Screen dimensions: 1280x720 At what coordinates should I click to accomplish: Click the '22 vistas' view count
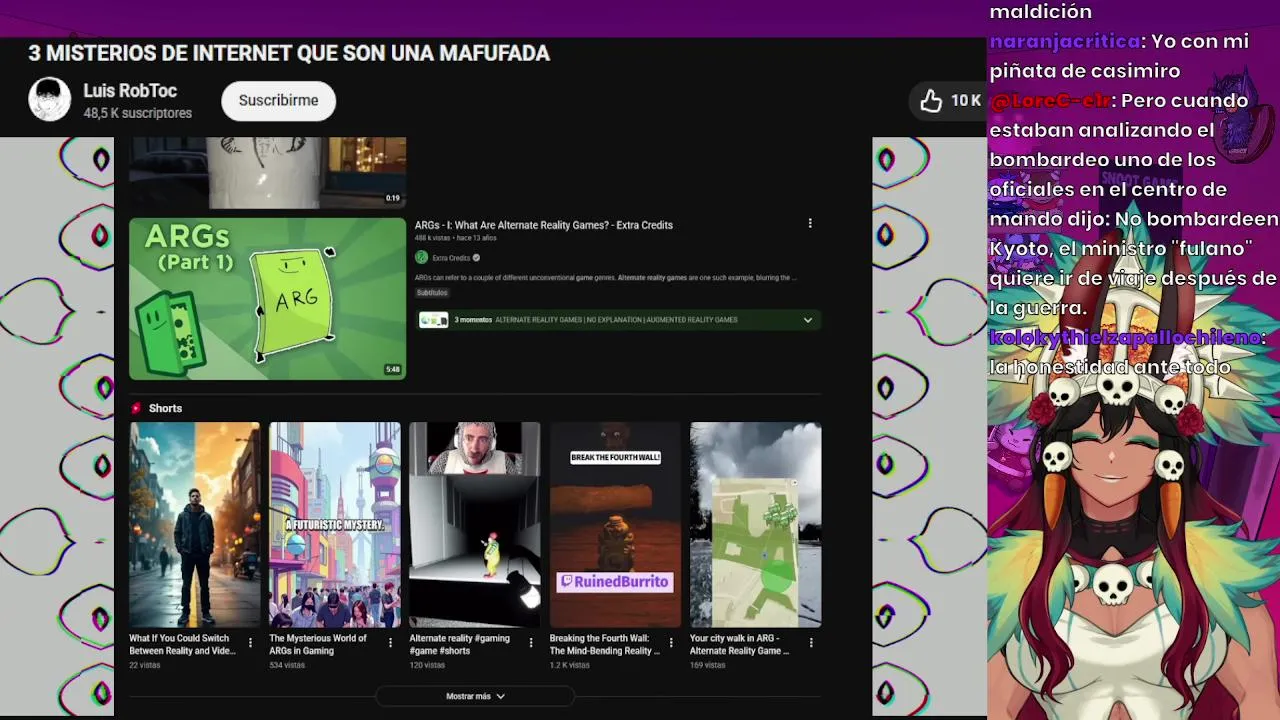(144, 665)
